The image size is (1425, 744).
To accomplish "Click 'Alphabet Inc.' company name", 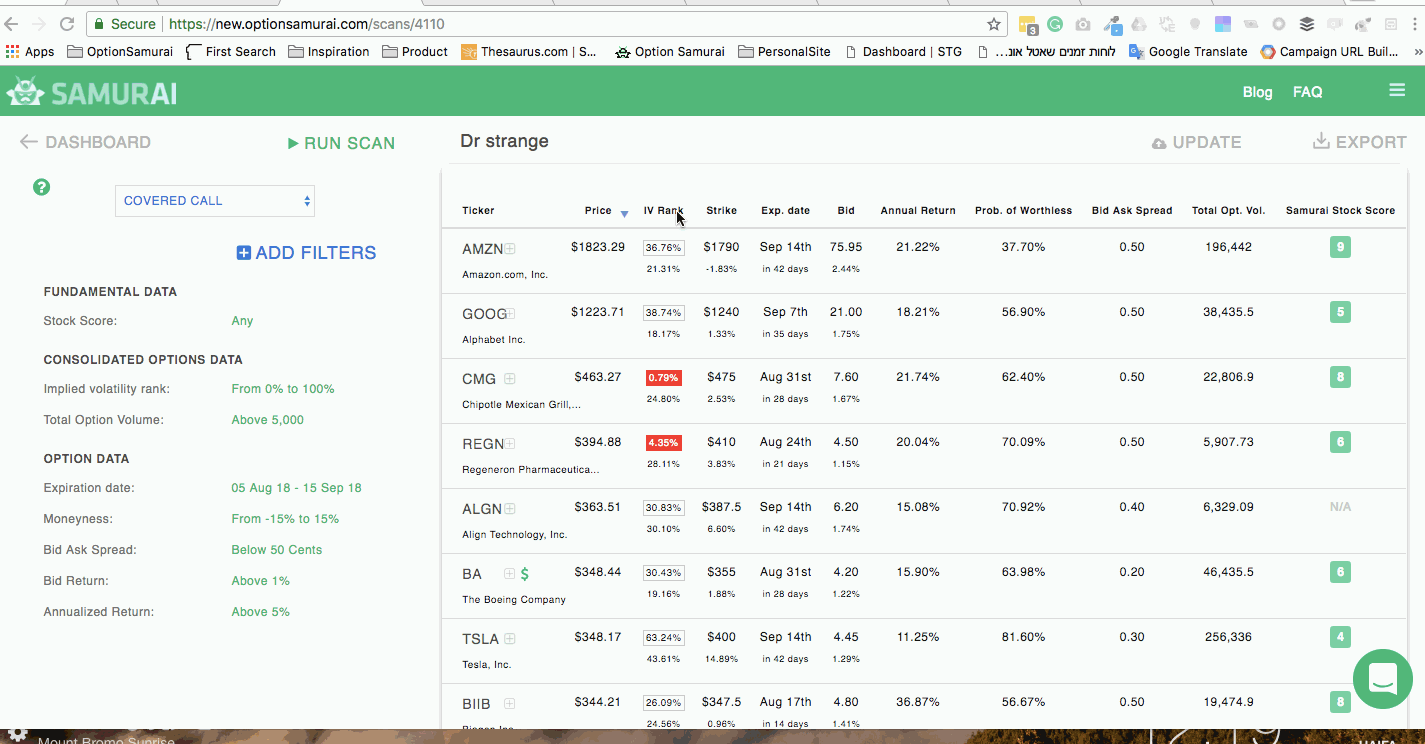I will pos(493,340).
